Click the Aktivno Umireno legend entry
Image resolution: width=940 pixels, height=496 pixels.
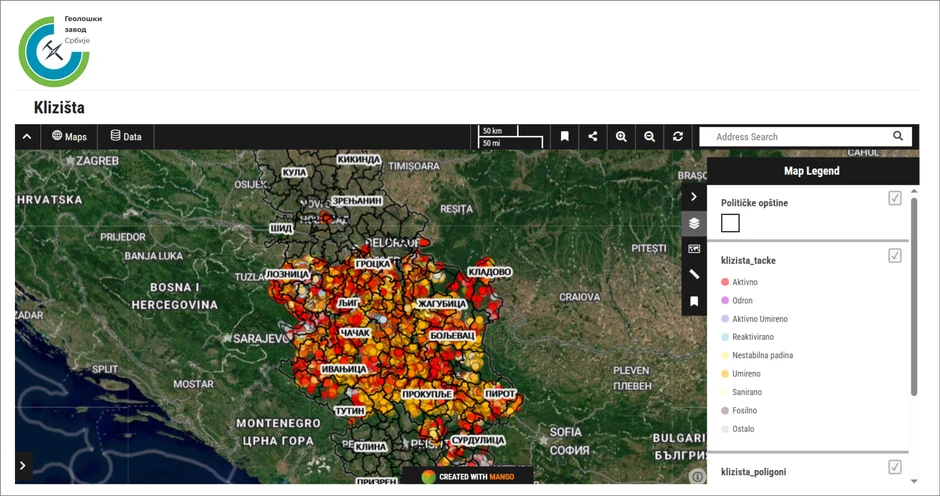click(754, 319)
